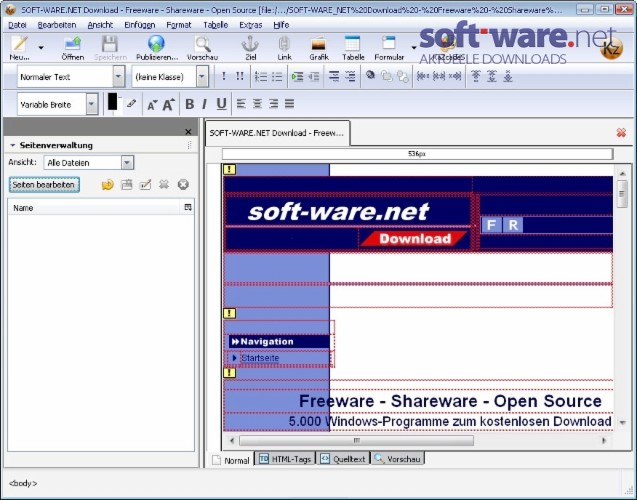Viewport: 637px width, 500px height.
Task: Switch to the Quelltext view tab
Action: coord(343,459)
